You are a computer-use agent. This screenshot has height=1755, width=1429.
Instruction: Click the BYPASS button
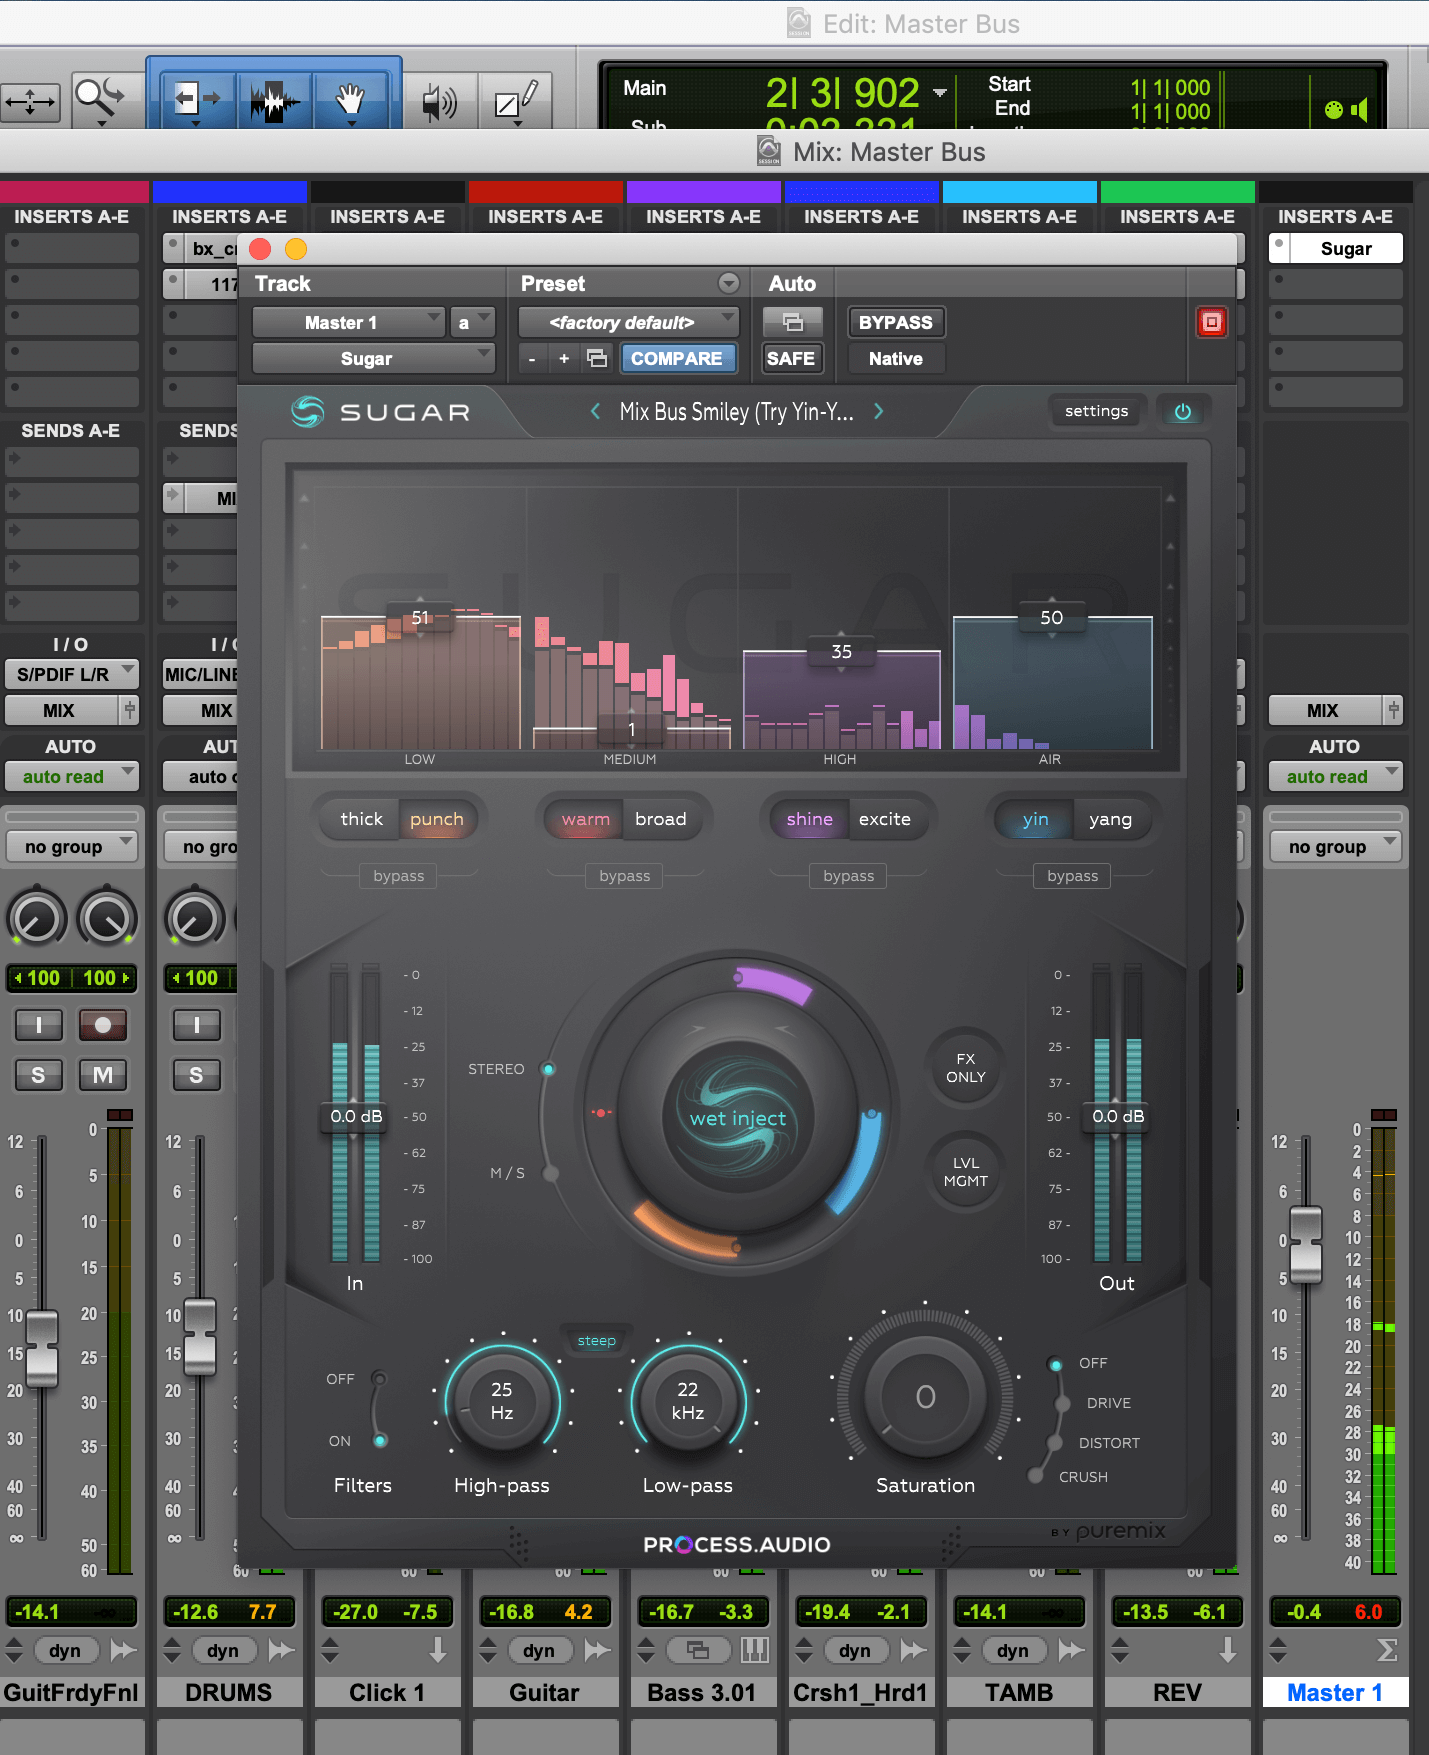coord(896,322)
